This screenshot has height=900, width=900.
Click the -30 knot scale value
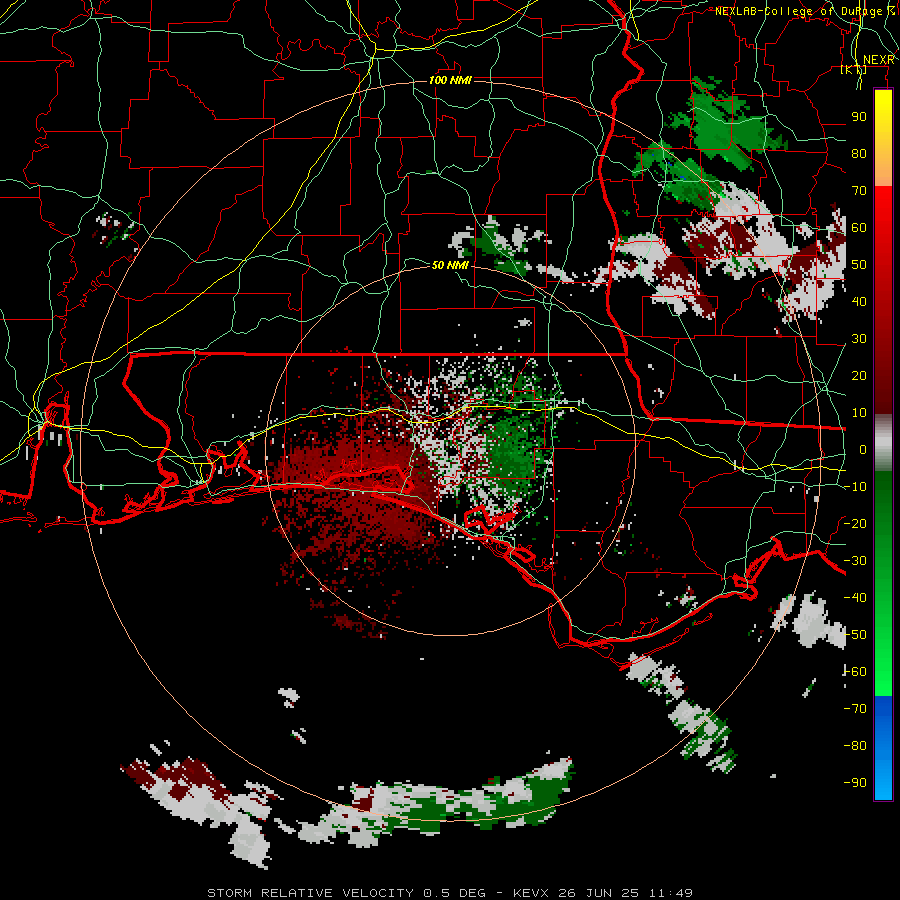click(855, 561)
